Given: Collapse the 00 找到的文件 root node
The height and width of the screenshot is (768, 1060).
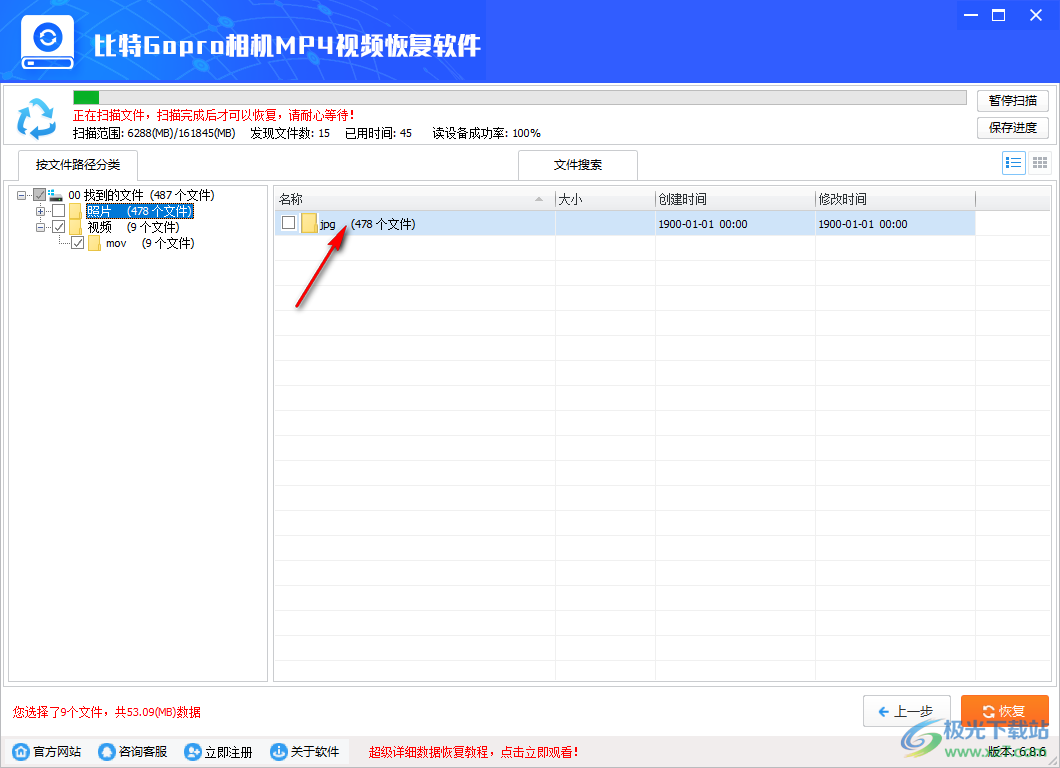Looking at the screenshot, I should coord(22,195).
